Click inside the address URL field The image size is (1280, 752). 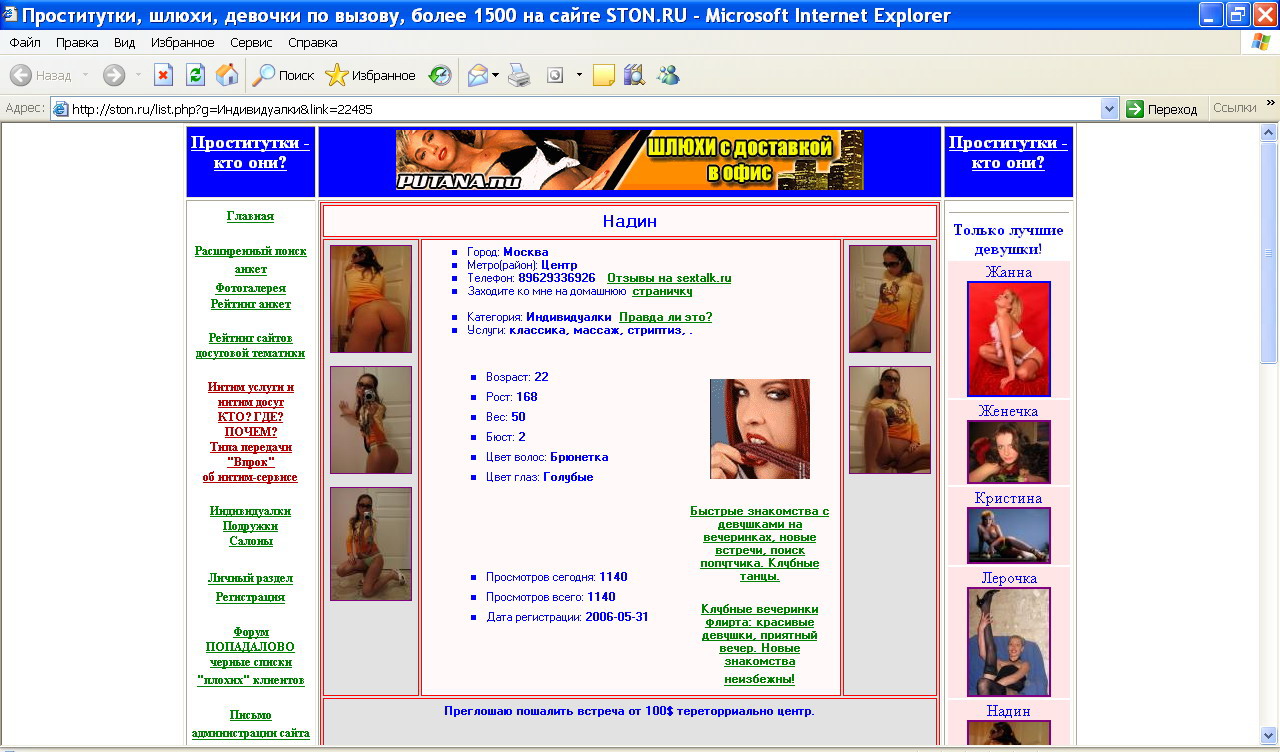click(580, 109)
